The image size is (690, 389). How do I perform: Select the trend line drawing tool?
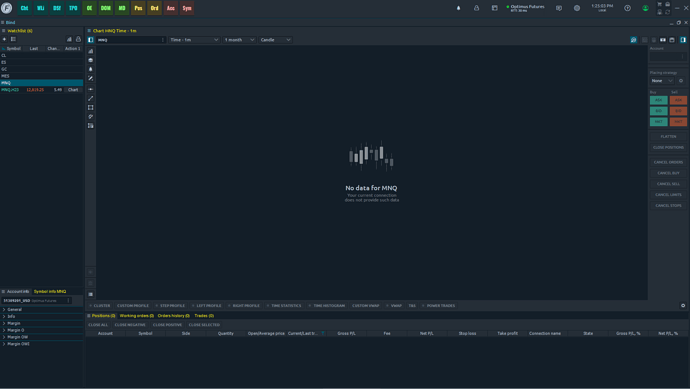coord(91,99)
